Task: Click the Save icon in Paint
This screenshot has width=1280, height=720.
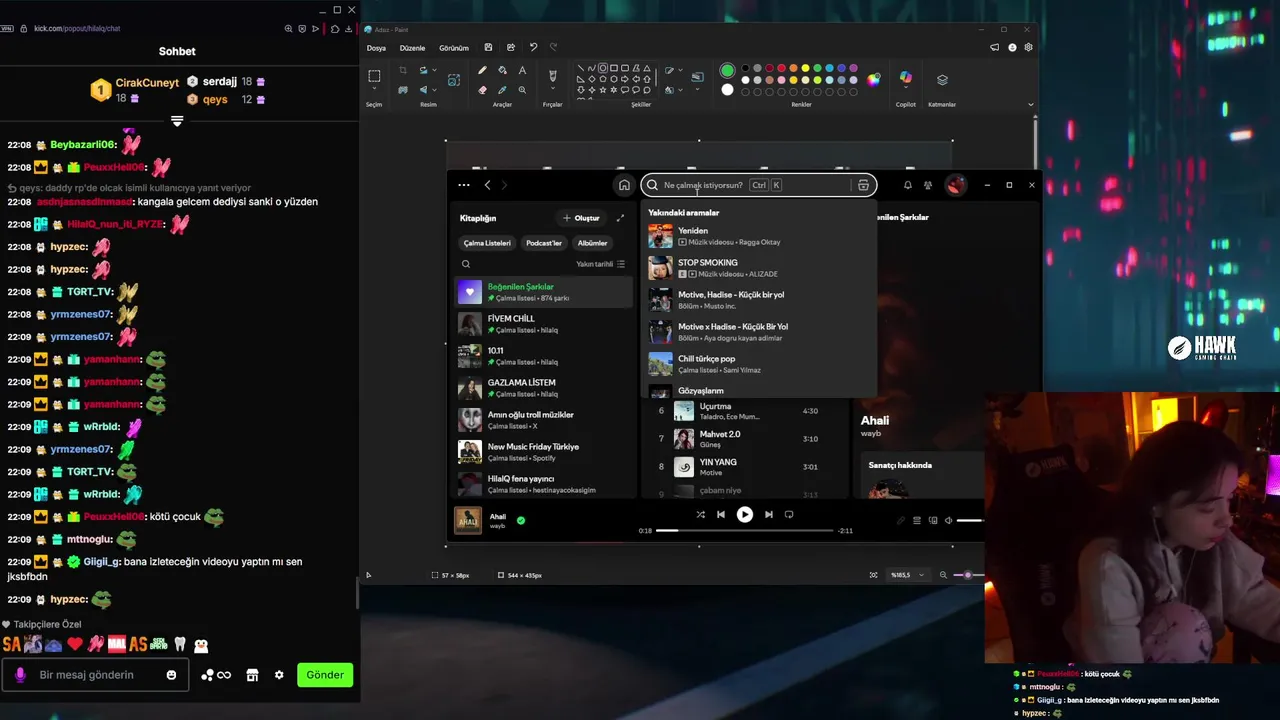Action: pos(488,47)
